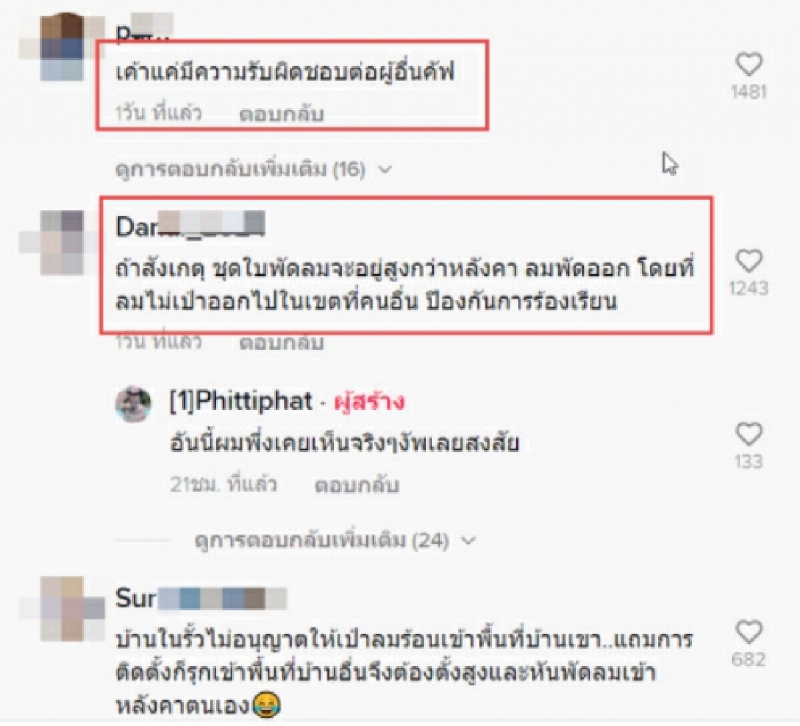The width and height of the screenshot is (800, 726).
Task: Reply to Dar's comment via ตอบกลับ
Action: (281, 342)
